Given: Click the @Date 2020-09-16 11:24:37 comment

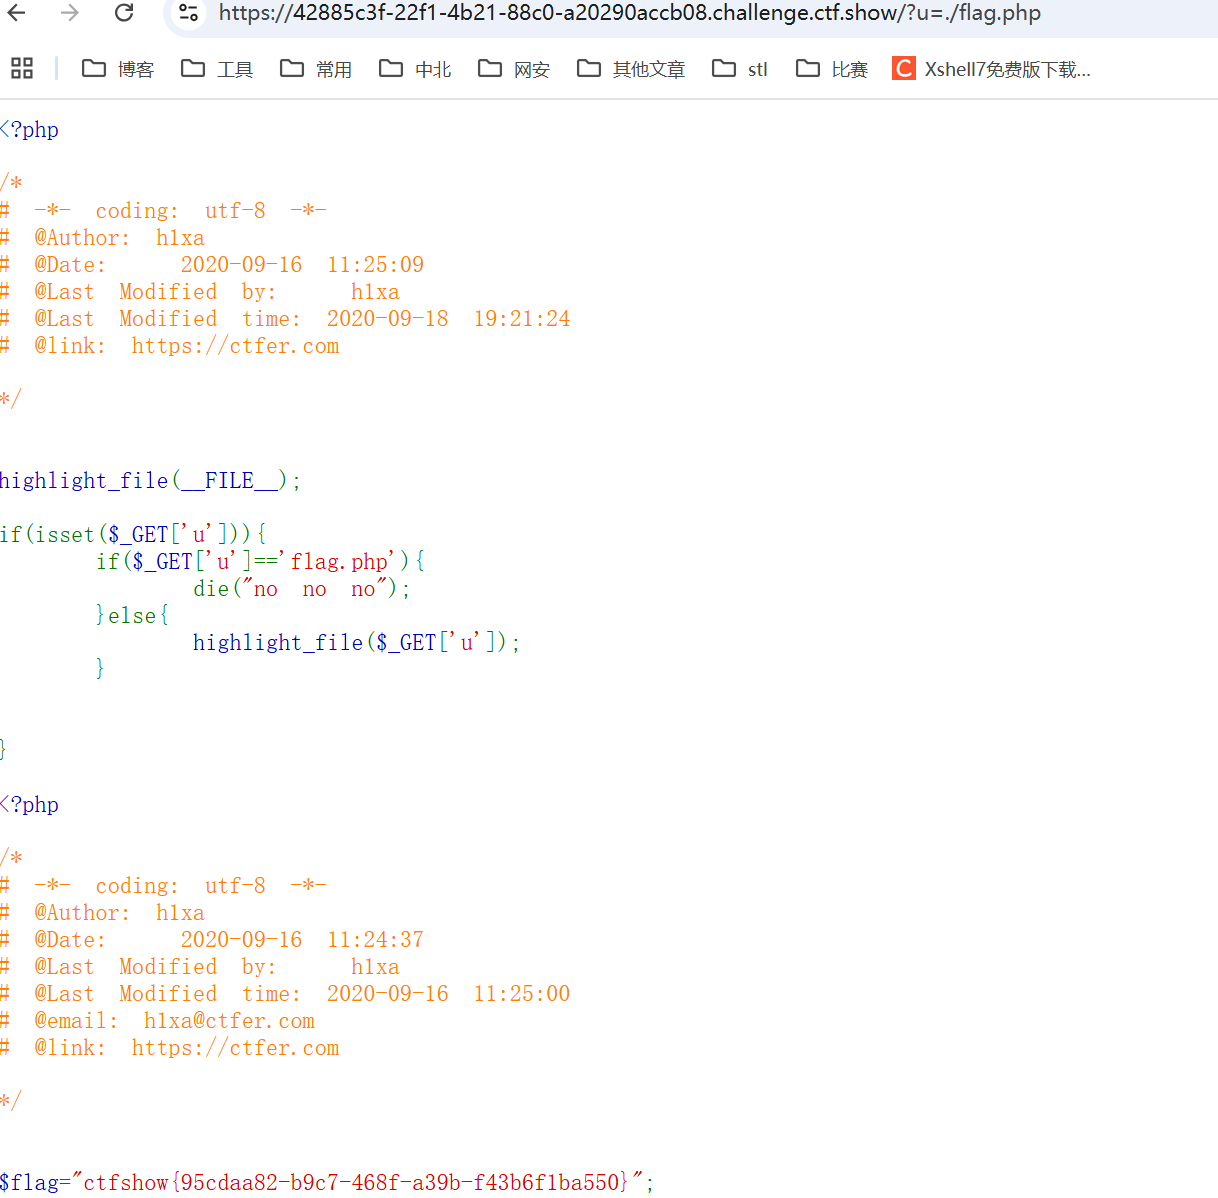Looking at the screenshot, I should pos(212,940).
